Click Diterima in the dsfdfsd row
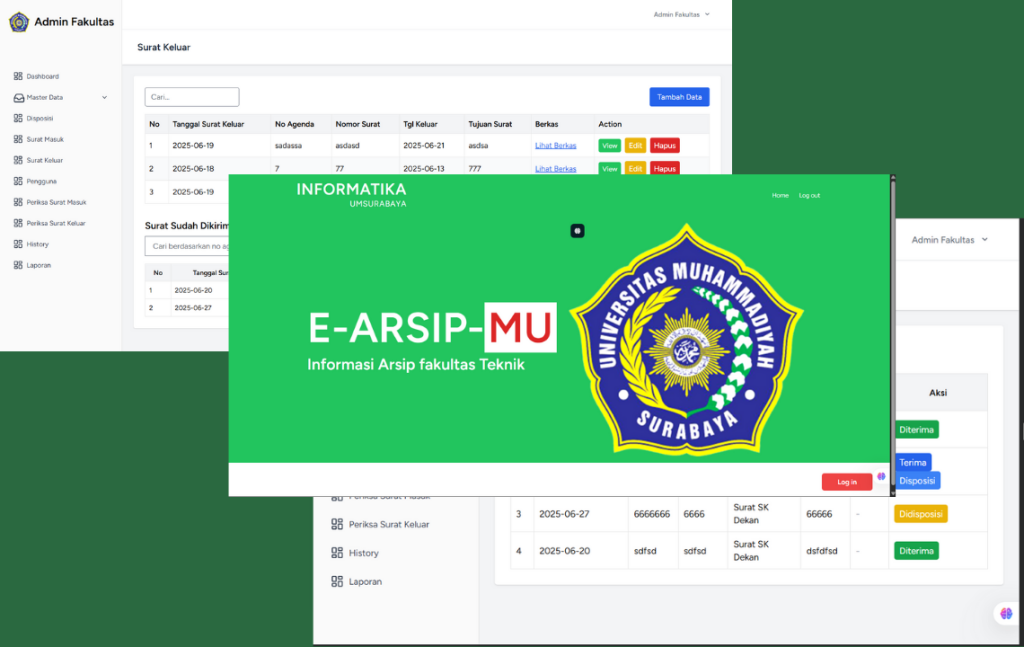 coord(916,551)
